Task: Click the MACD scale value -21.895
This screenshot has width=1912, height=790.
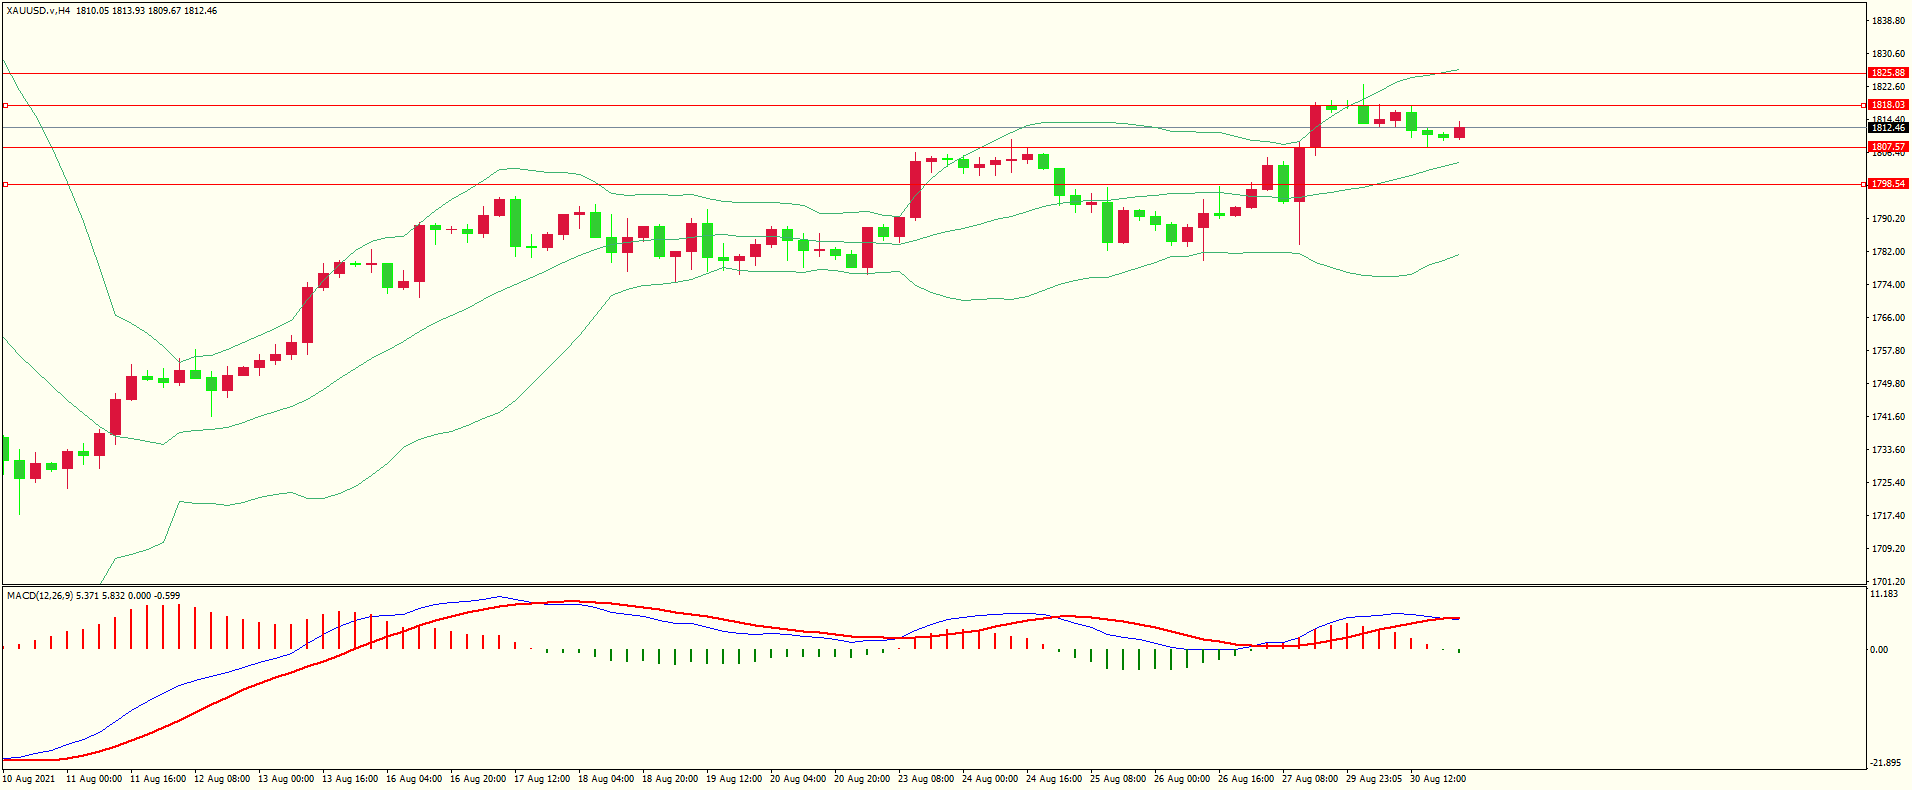Action: pos(1885,763)
